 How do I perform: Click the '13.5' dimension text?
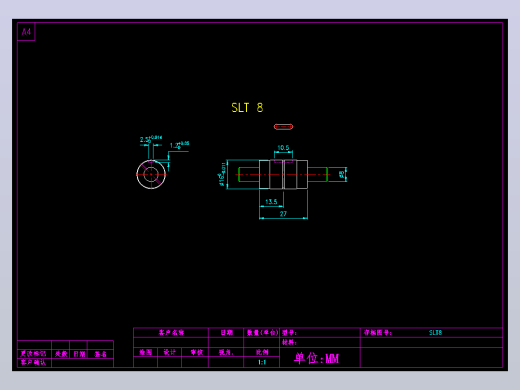(x=271, y=202)
